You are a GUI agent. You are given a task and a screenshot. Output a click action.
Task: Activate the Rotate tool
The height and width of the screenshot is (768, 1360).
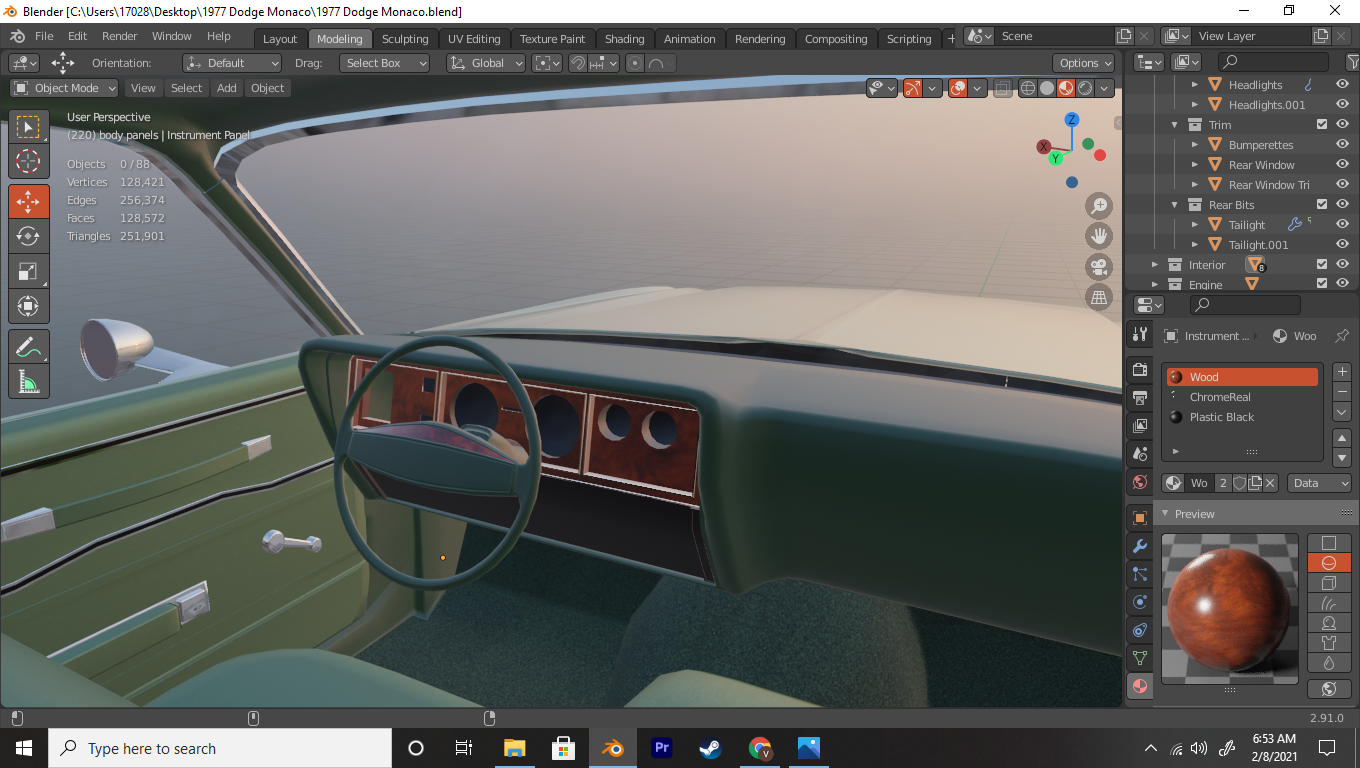pyautogui.click(x=28, y=236)
